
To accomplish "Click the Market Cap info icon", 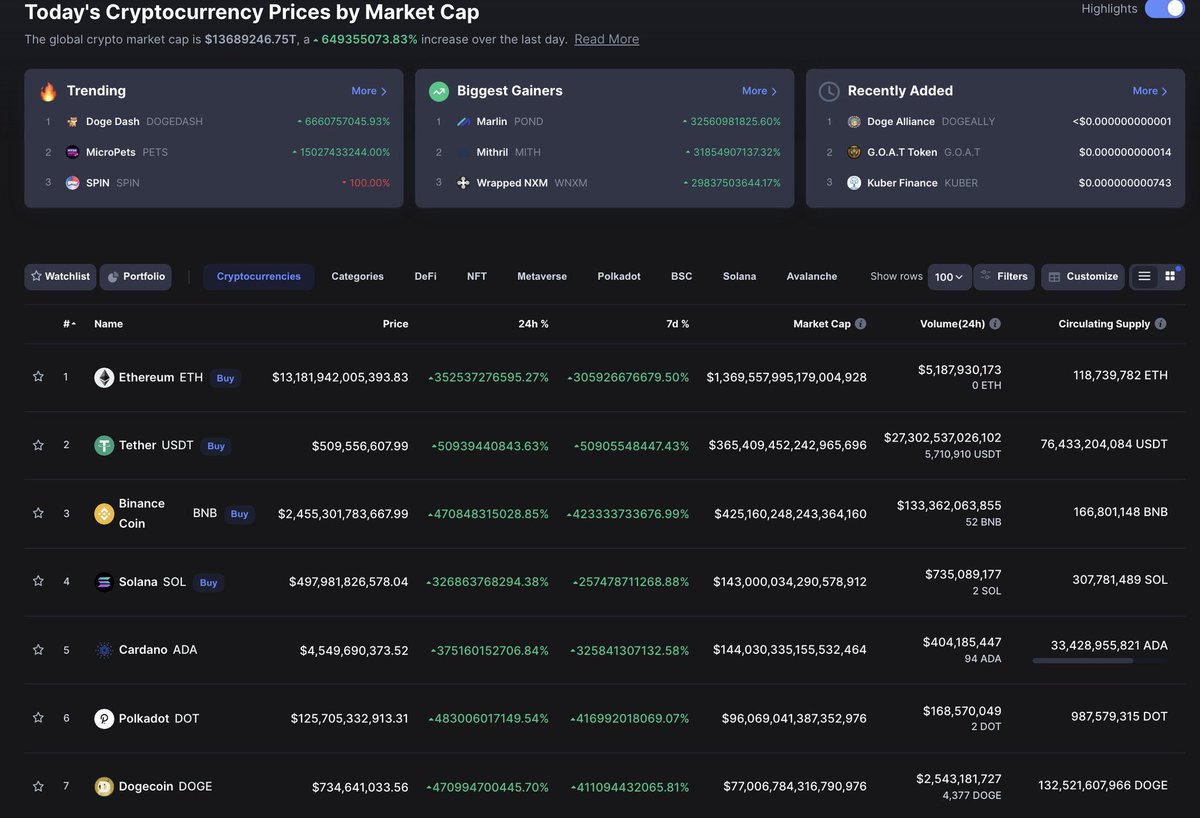I will coord(861,324).
